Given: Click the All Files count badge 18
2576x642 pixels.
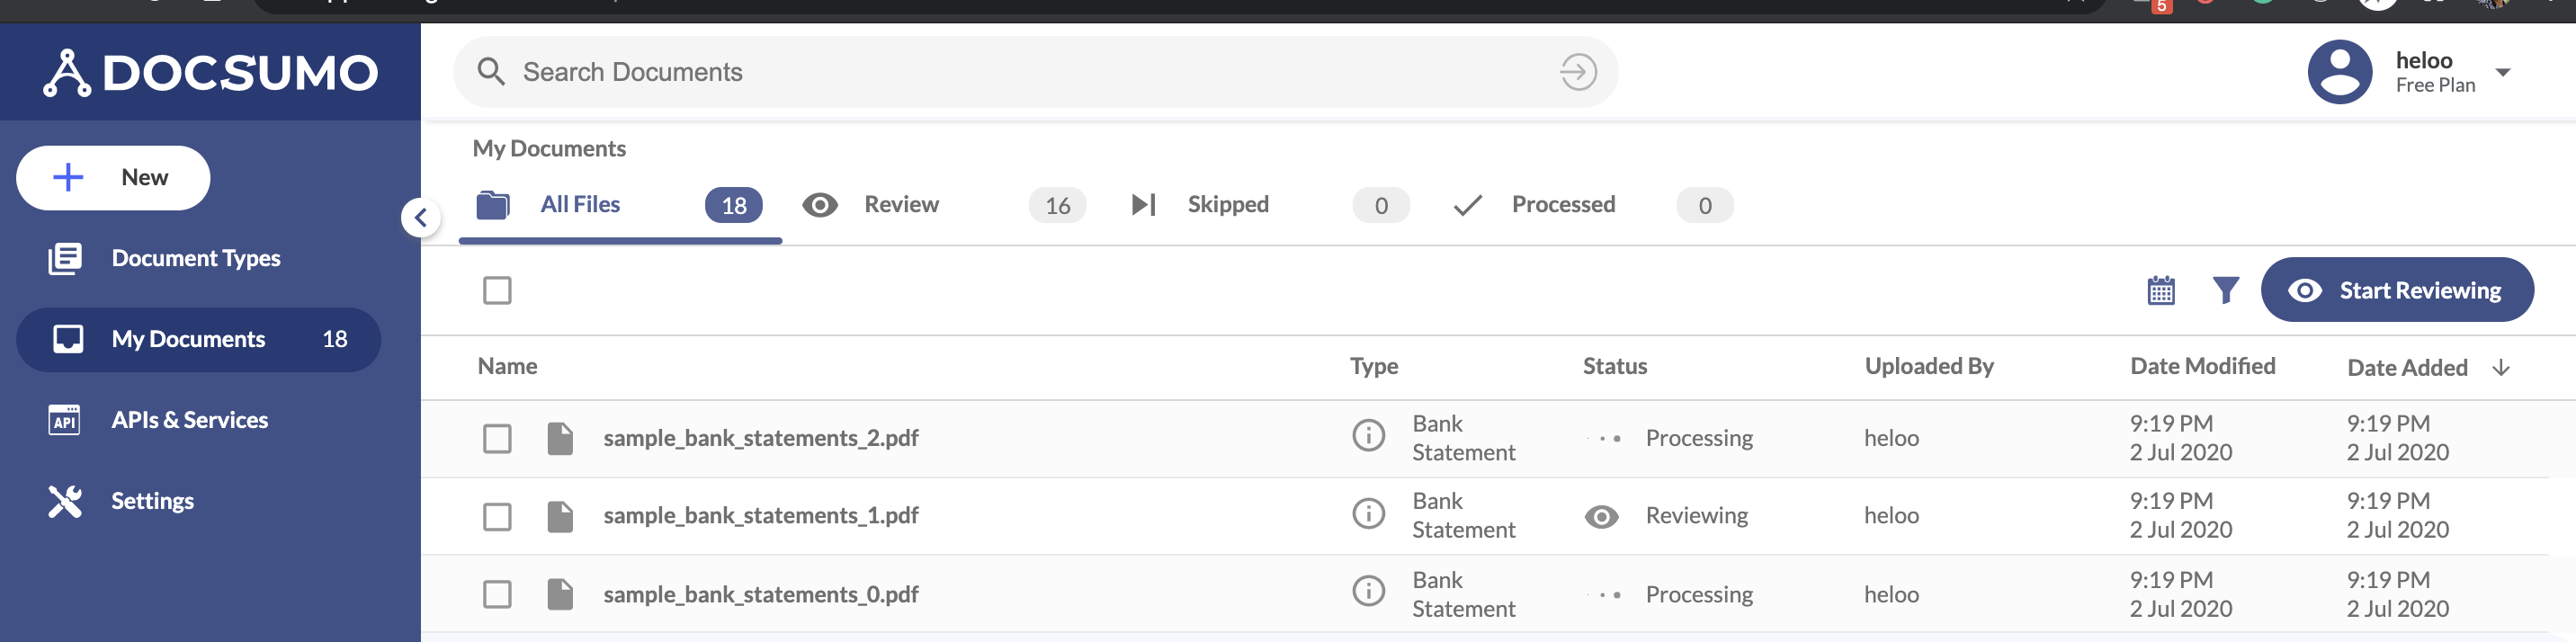Looking at the screenshot, I should pyautogui.click(x=734, y=205).
